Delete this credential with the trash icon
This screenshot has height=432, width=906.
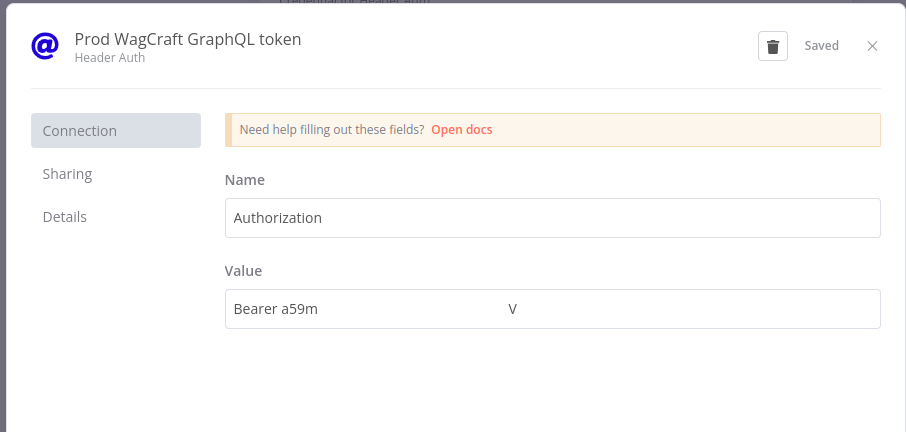773,46
